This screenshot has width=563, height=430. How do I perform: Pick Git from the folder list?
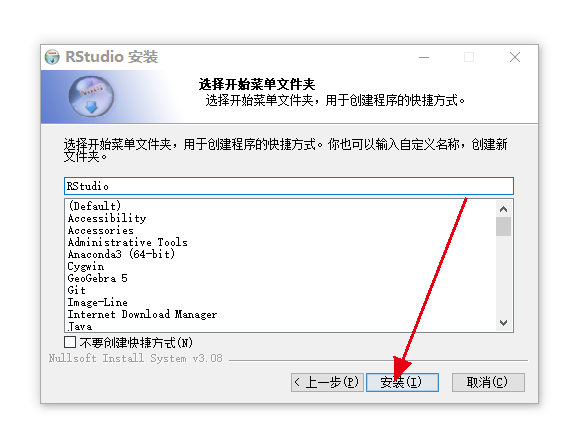coord(76,290)
